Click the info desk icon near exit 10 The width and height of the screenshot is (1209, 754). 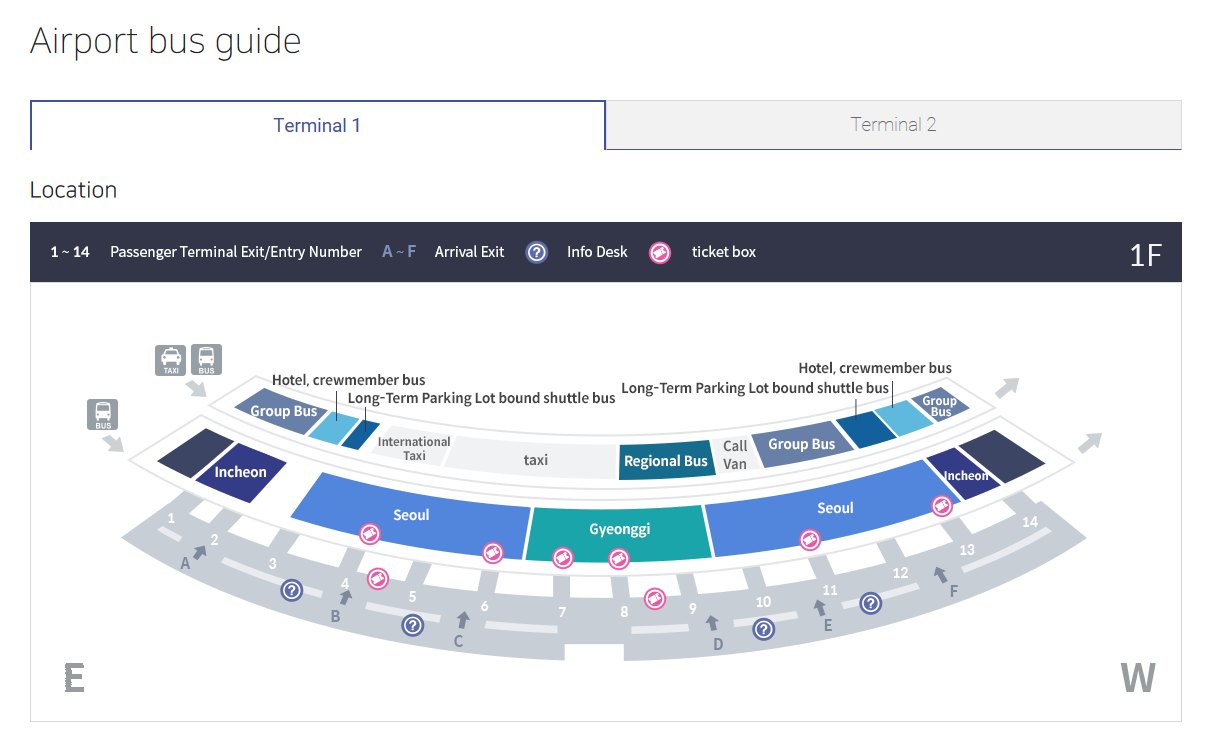[x=763, y=629]
